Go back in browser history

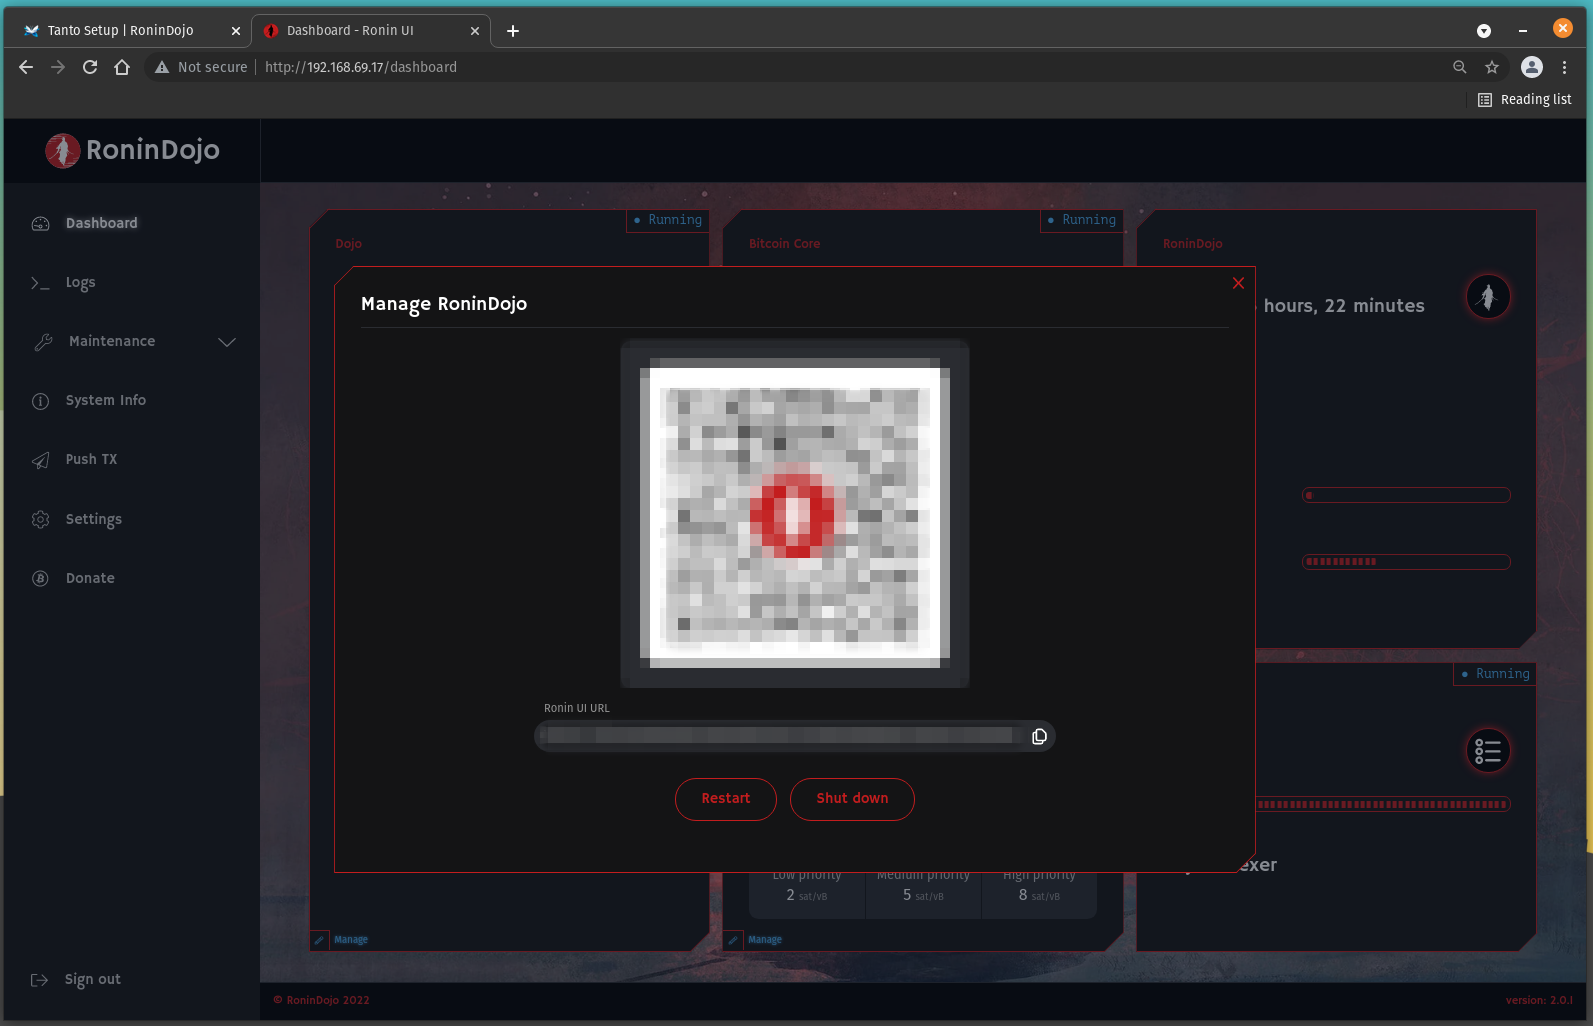tap(26, 67)
